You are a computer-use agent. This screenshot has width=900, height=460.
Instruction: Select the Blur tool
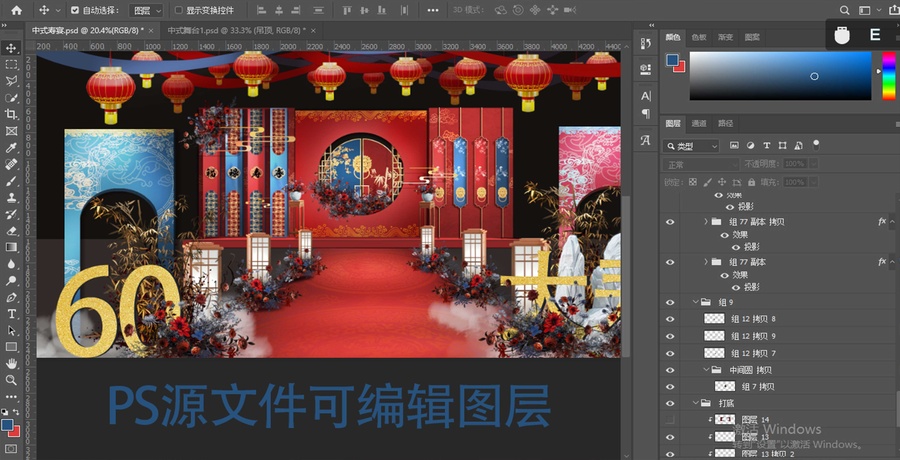click(11, 264)
